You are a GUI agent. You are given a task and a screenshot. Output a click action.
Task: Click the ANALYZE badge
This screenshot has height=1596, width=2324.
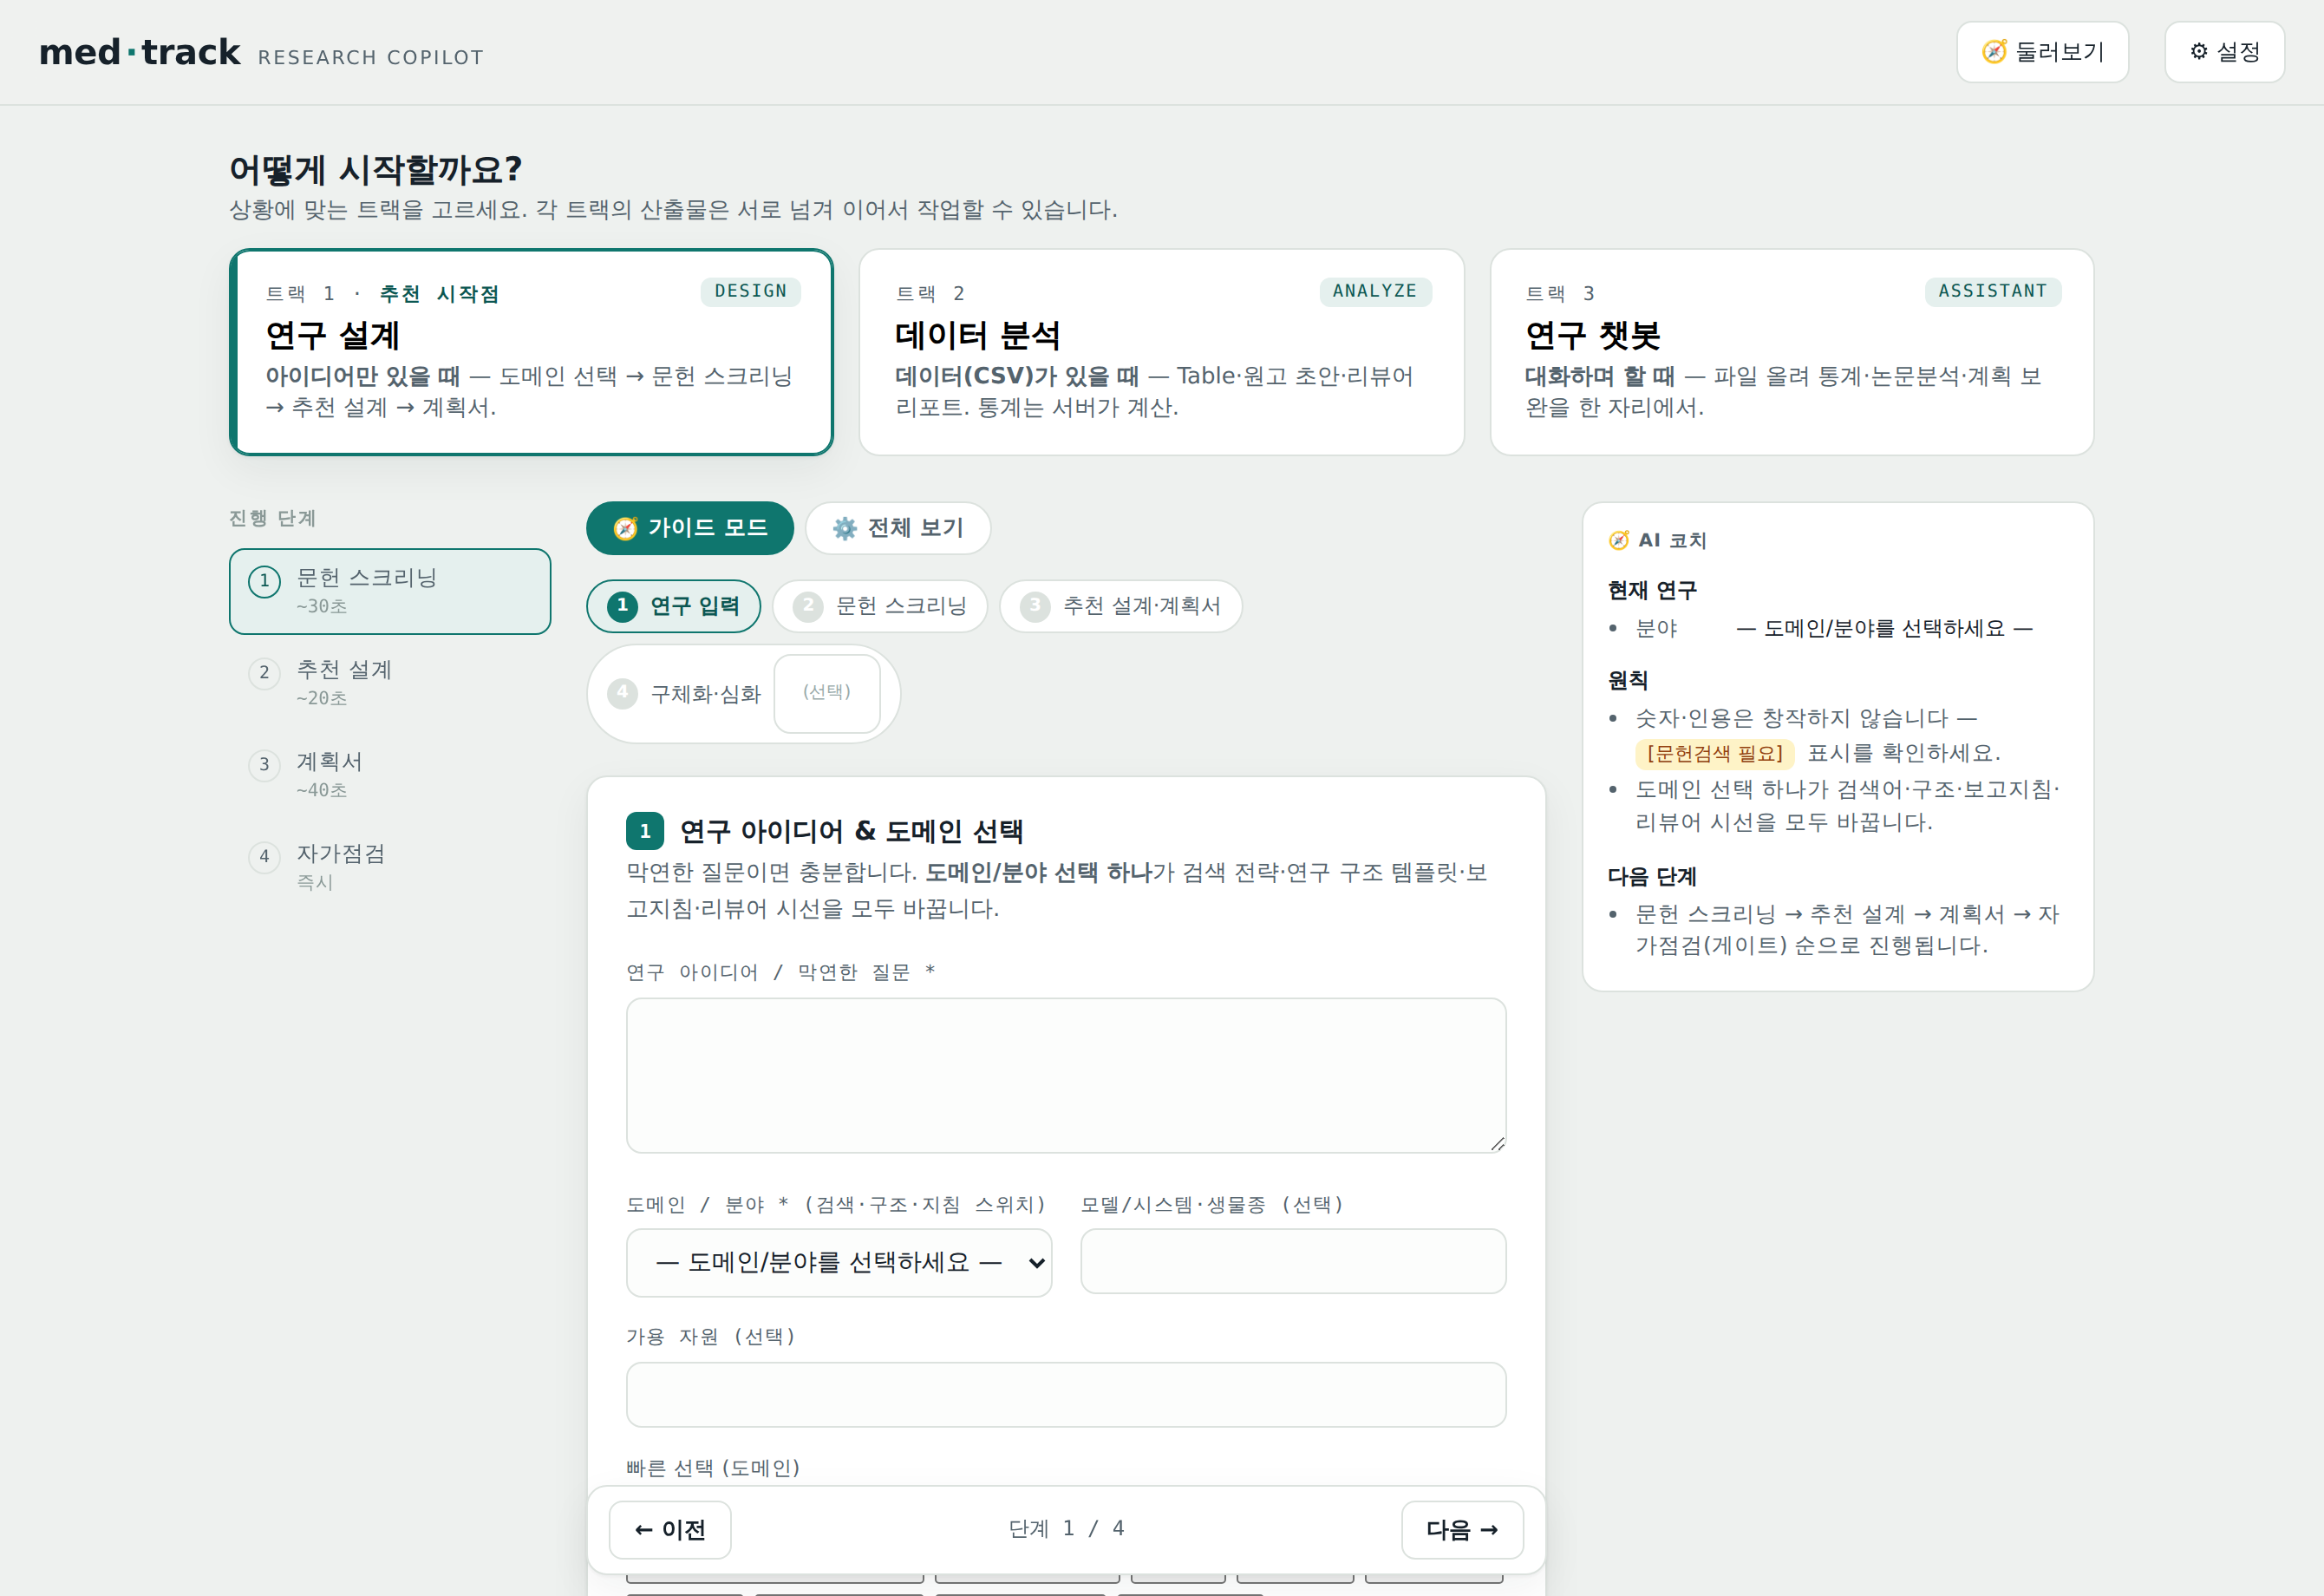click(1375, 291)
